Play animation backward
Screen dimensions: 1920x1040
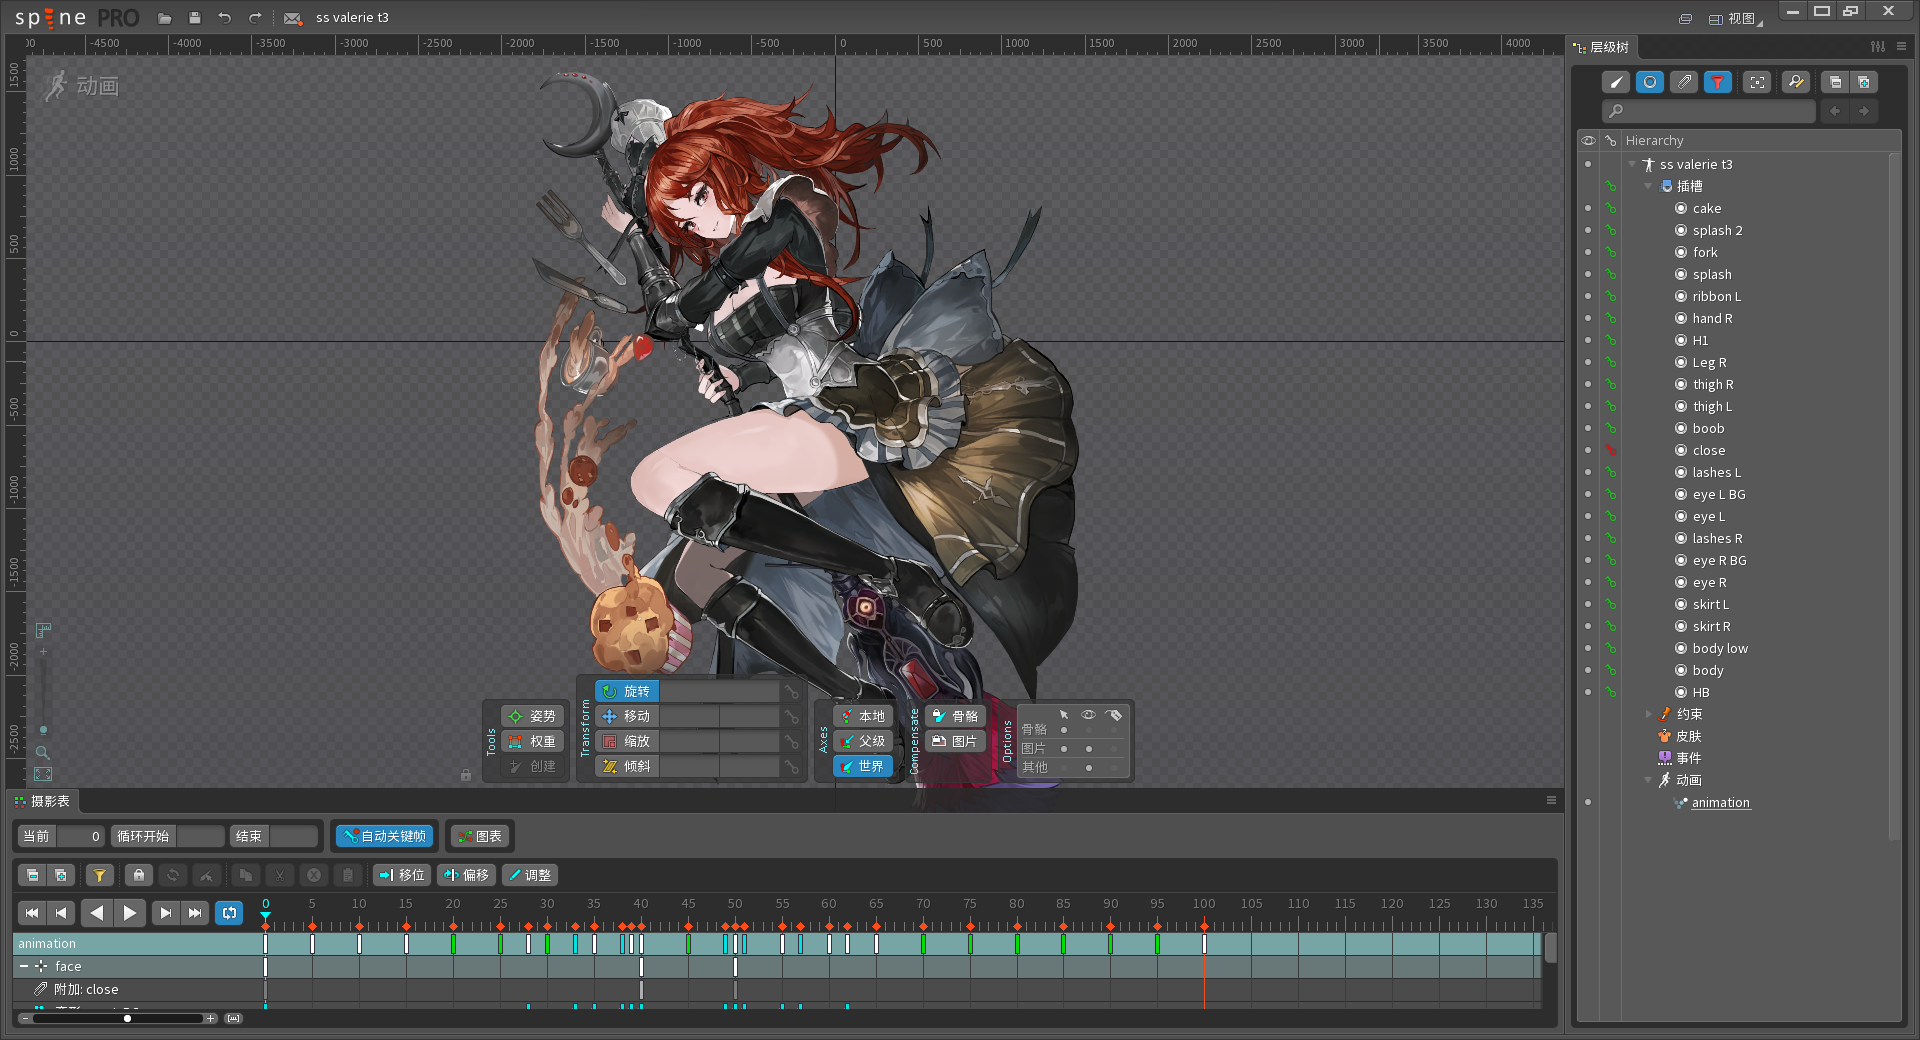point(97,912)
